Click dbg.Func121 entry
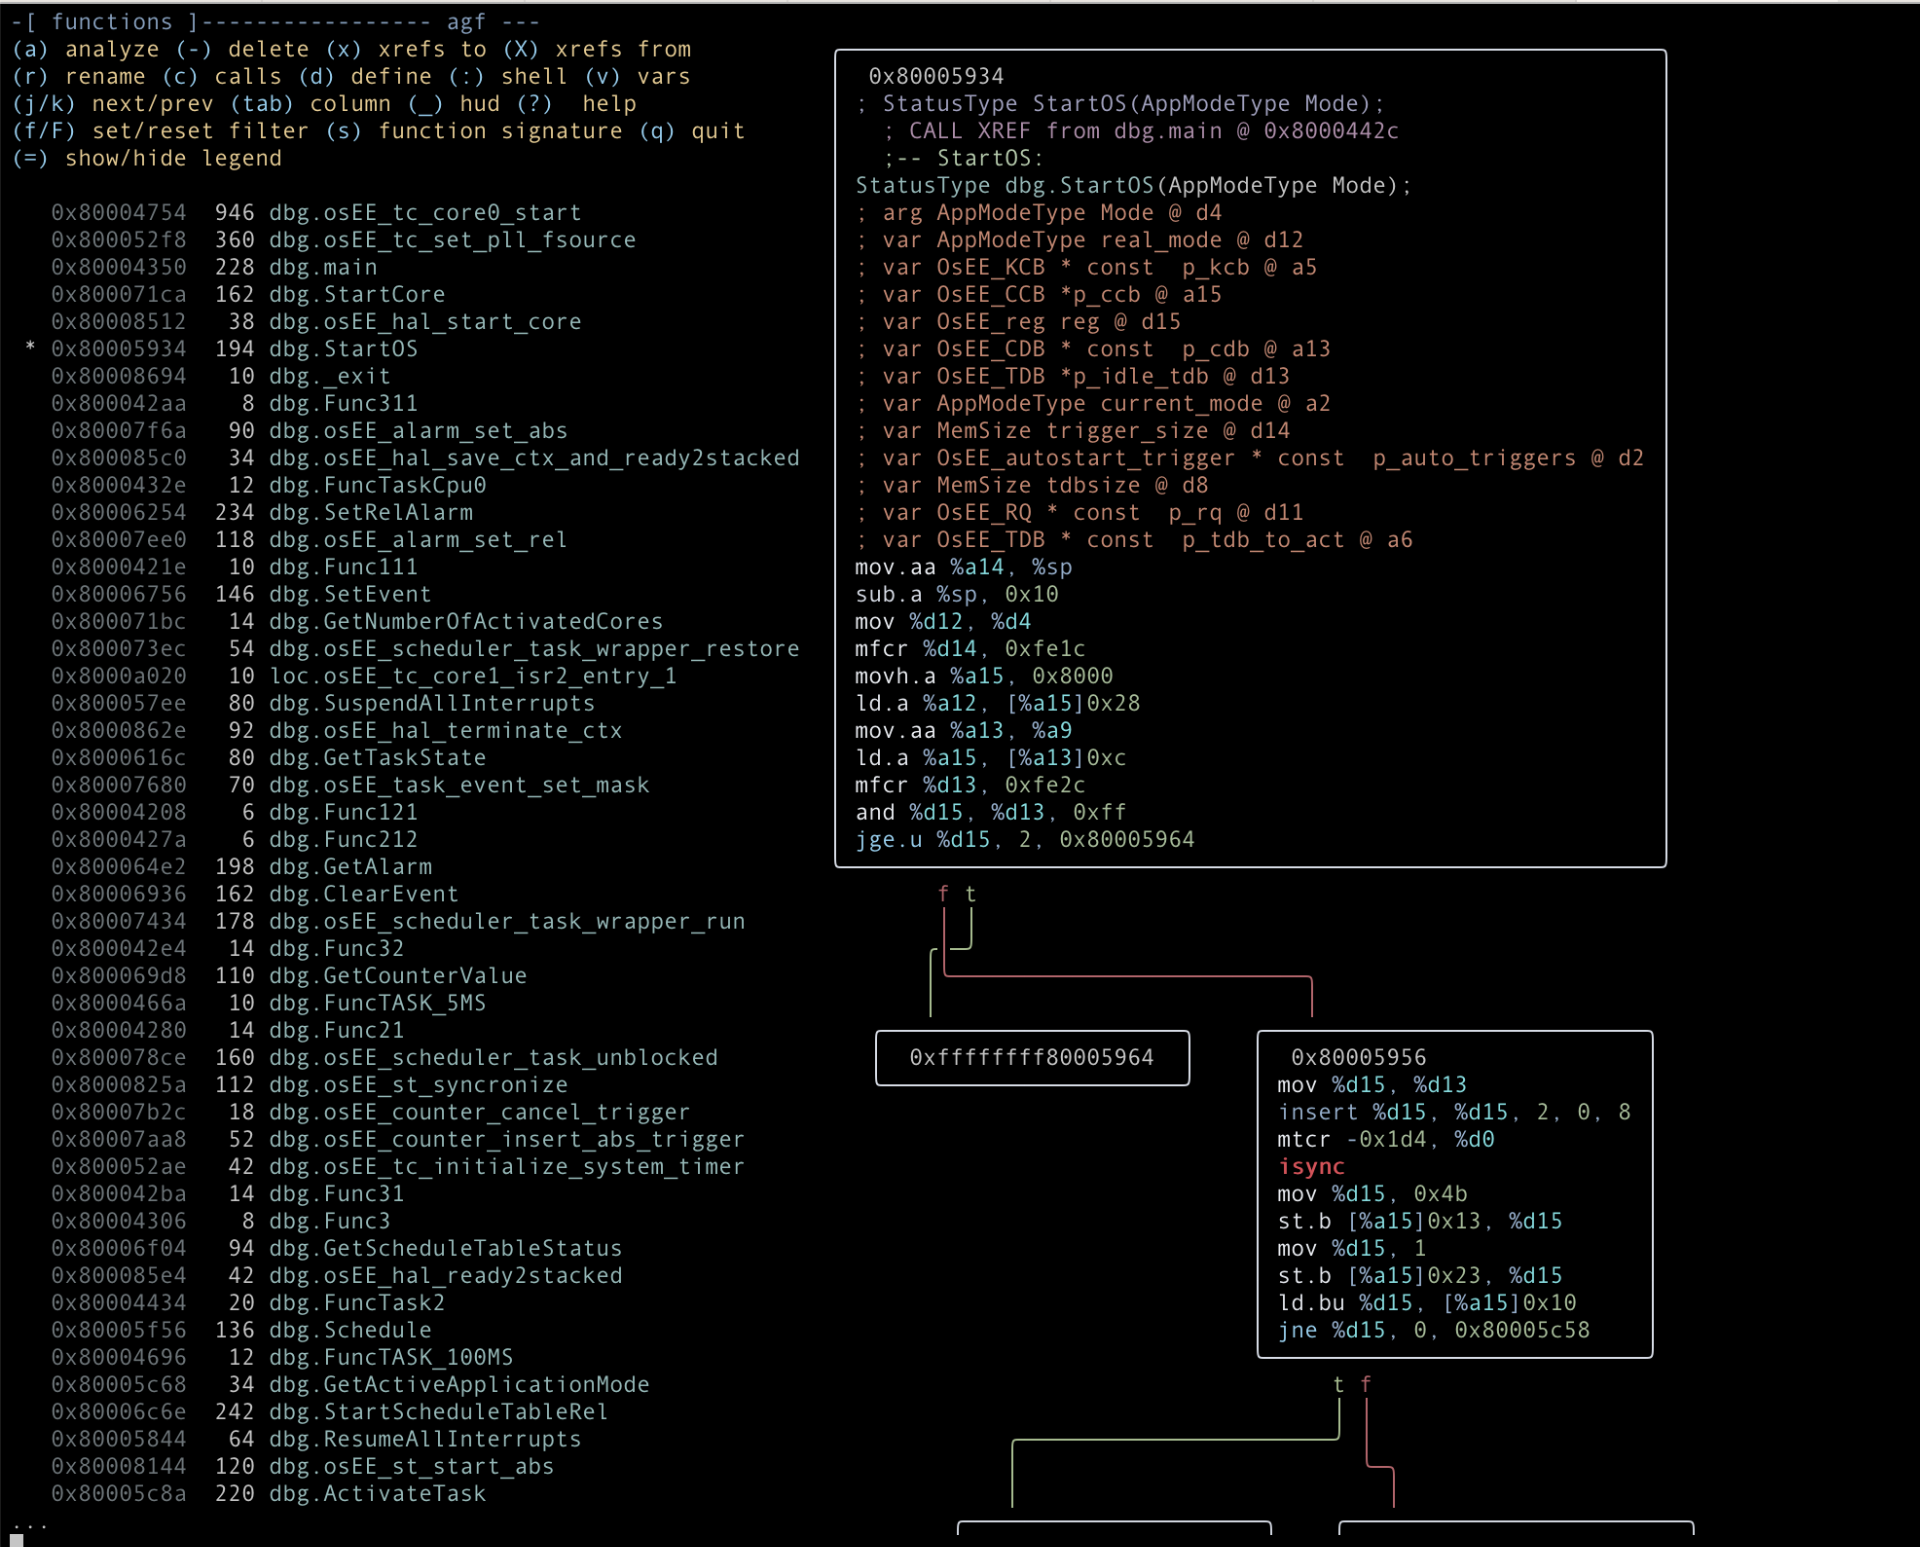Screen dimensions: 1920x1547 234,812
